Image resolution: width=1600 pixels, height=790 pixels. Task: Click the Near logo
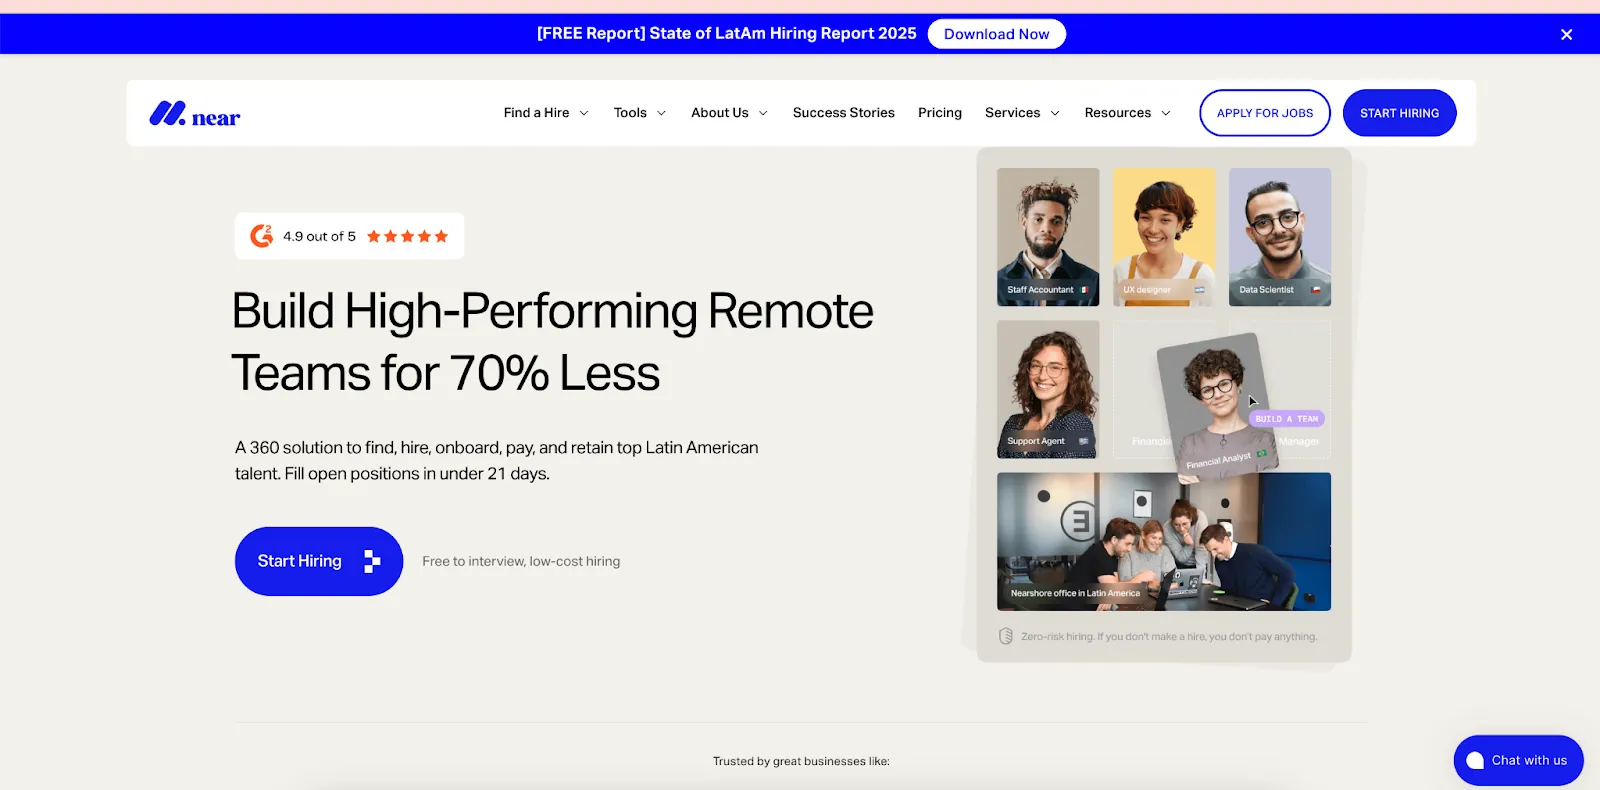pyautogui.click(x=195, y=114)
